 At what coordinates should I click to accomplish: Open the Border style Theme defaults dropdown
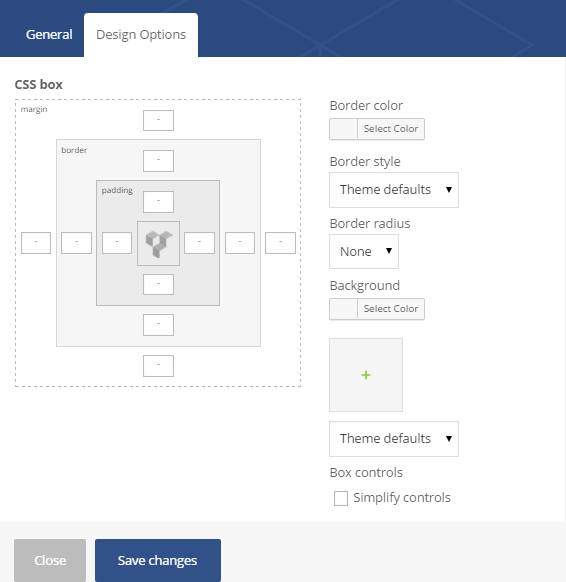(x=394, y=190)
